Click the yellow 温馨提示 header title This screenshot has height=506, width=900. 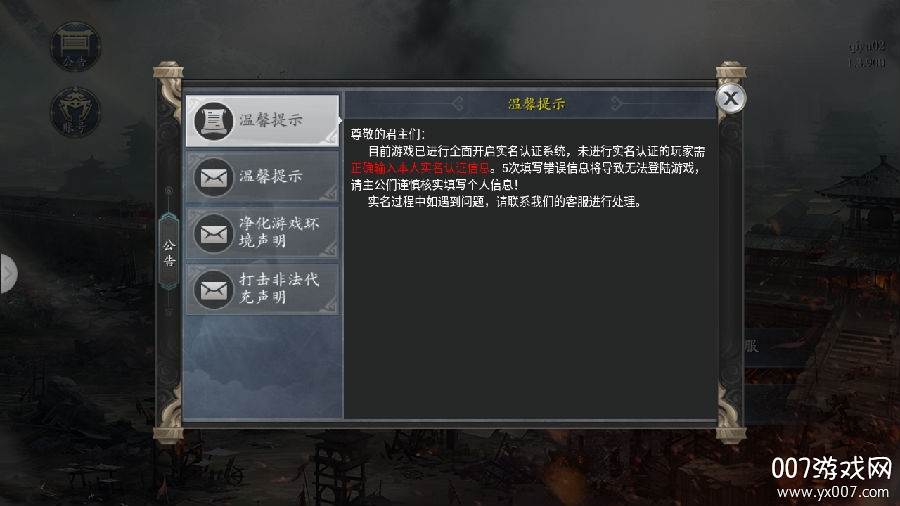537,104
